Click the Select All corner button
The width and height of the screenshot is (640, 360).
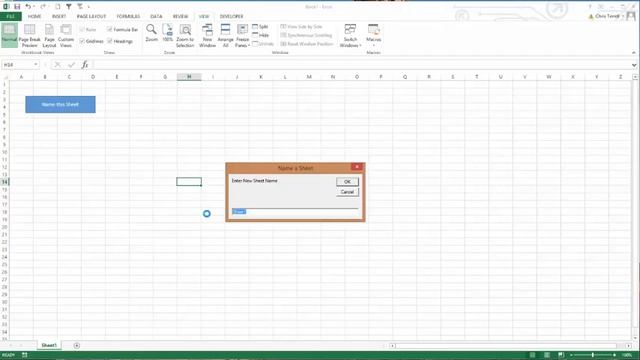(x=5, y=77)
